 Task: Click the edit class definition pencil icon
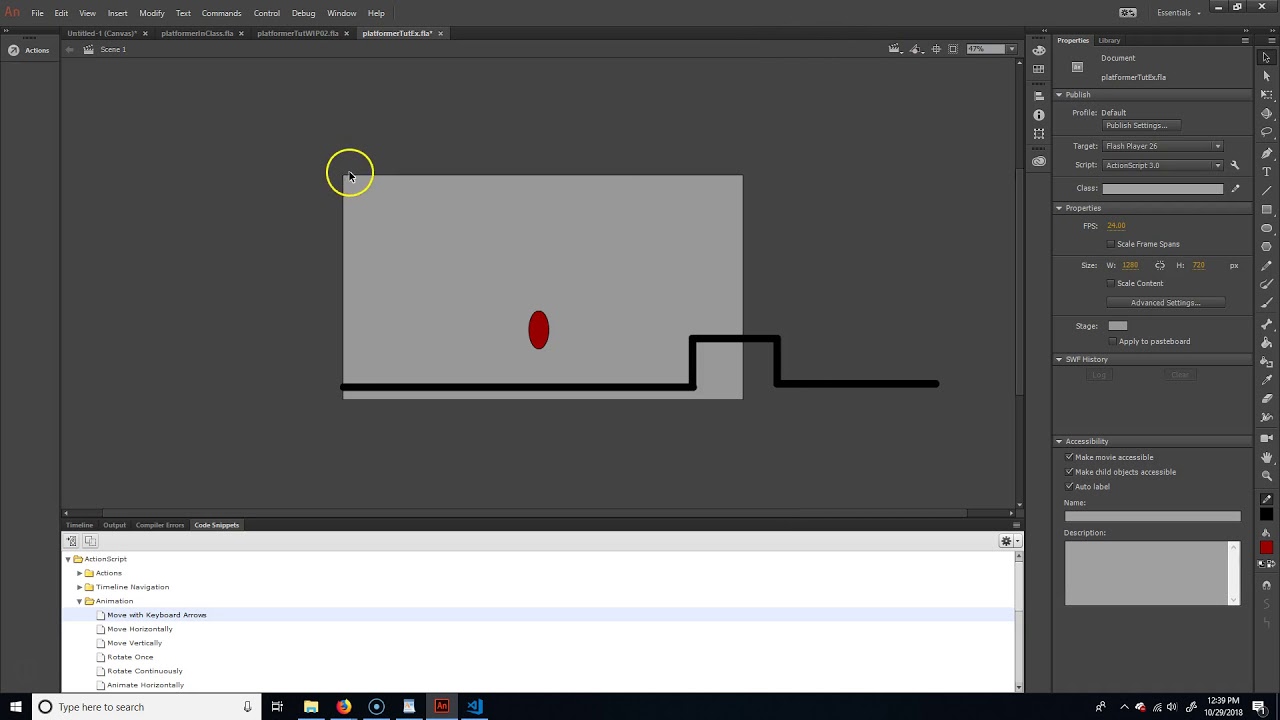tap(1235, 188)
